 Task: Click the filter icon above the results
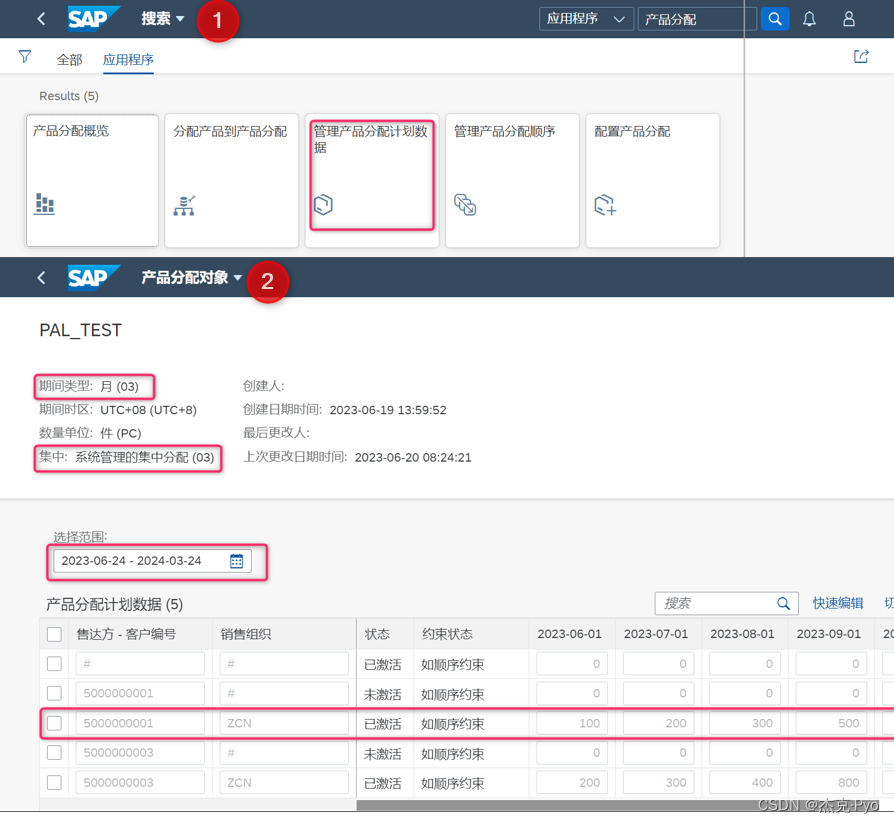point(24,57)
